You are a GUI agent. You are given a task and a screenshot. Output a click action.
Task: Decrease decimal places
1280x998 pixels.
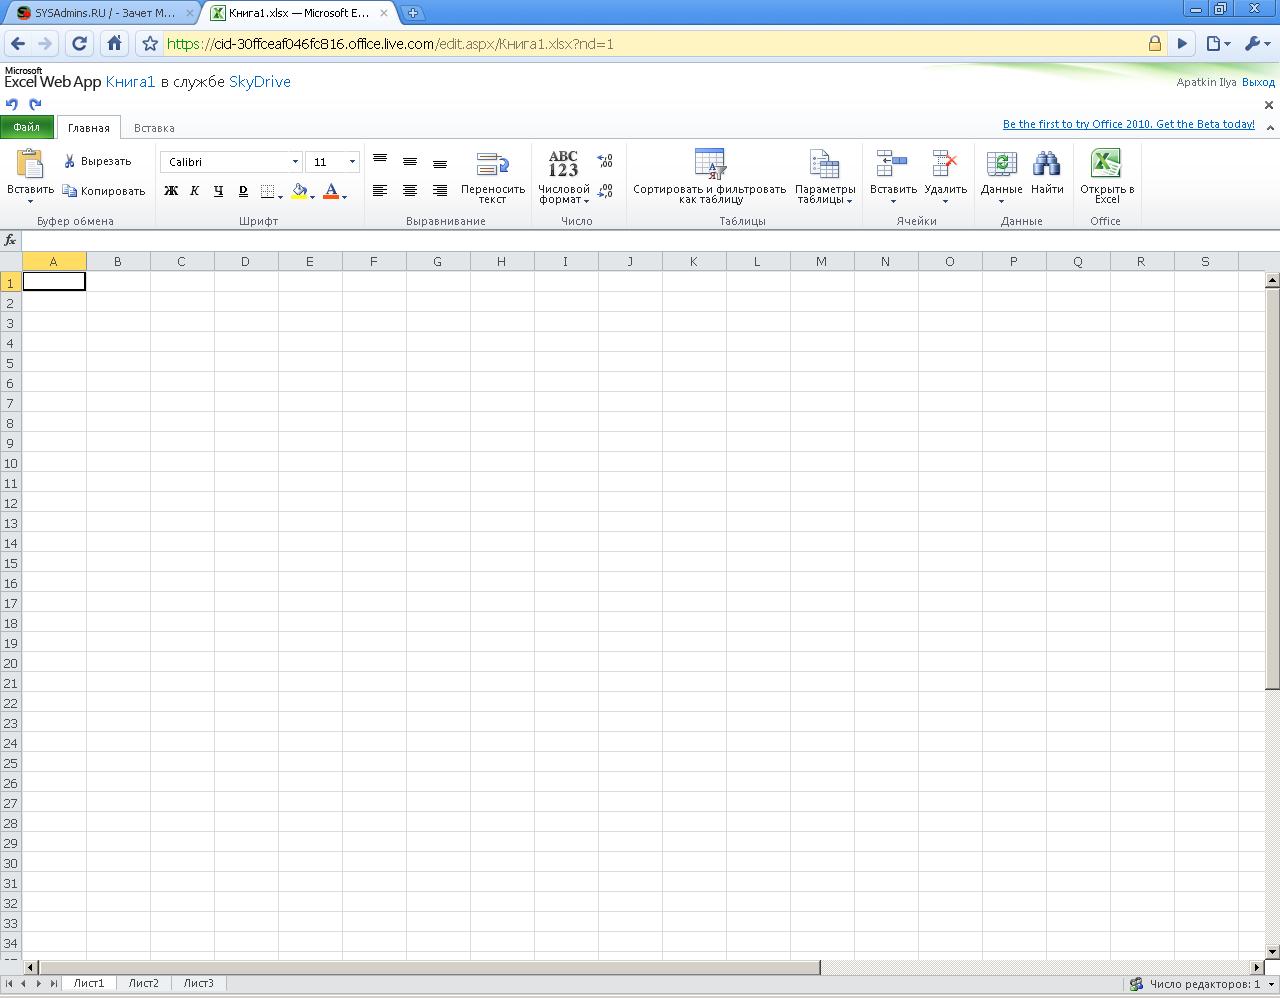tap(605, 190)
